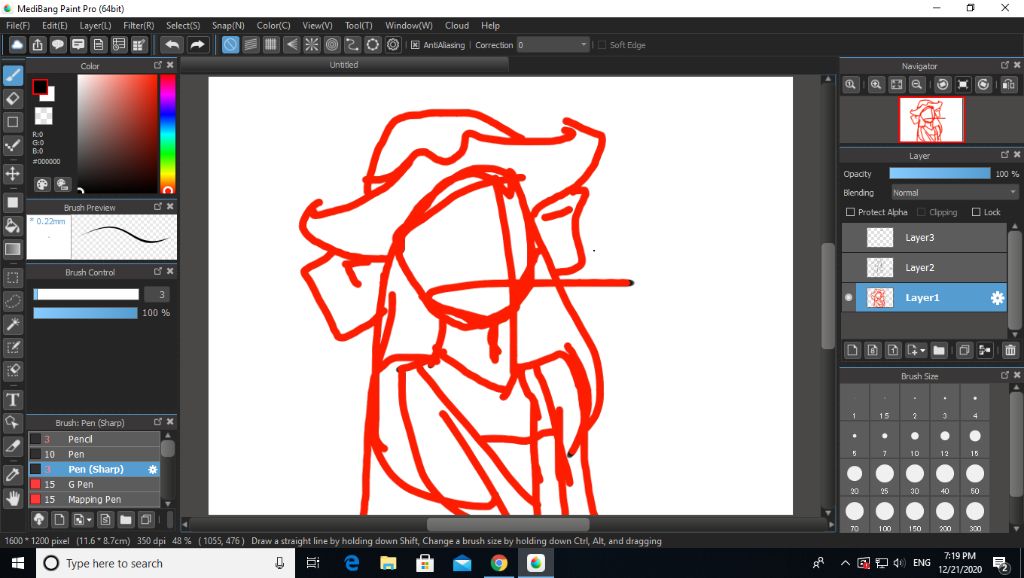
Task: Toggle the AntiAliasing checkbox
Action: pyautogui.click(x=415, y=45)
